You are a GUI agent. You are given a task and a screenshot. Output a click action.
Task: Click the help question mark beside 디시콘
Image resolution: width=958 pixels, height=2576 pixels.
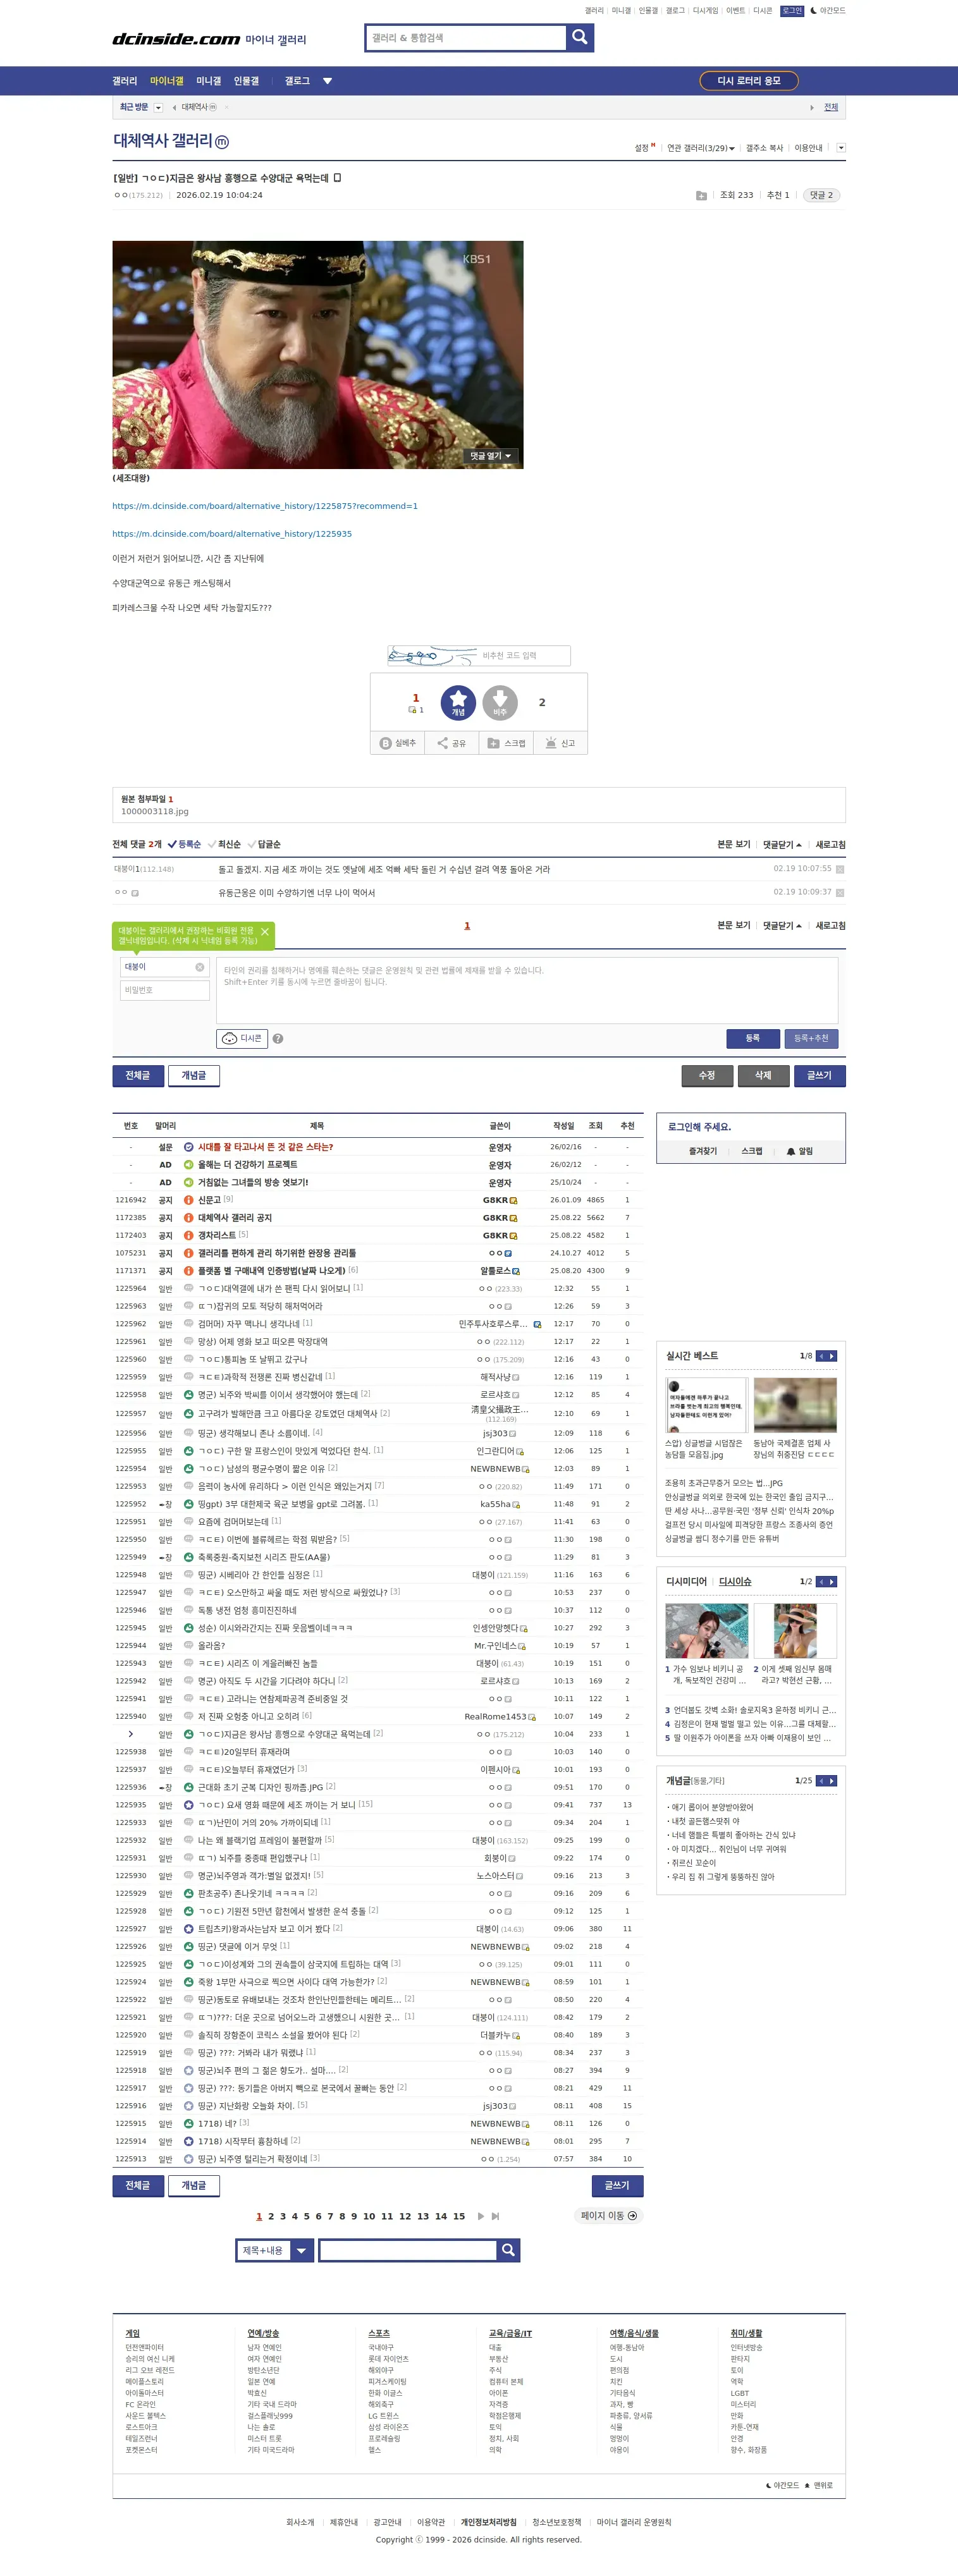(x=278, y=1038)
